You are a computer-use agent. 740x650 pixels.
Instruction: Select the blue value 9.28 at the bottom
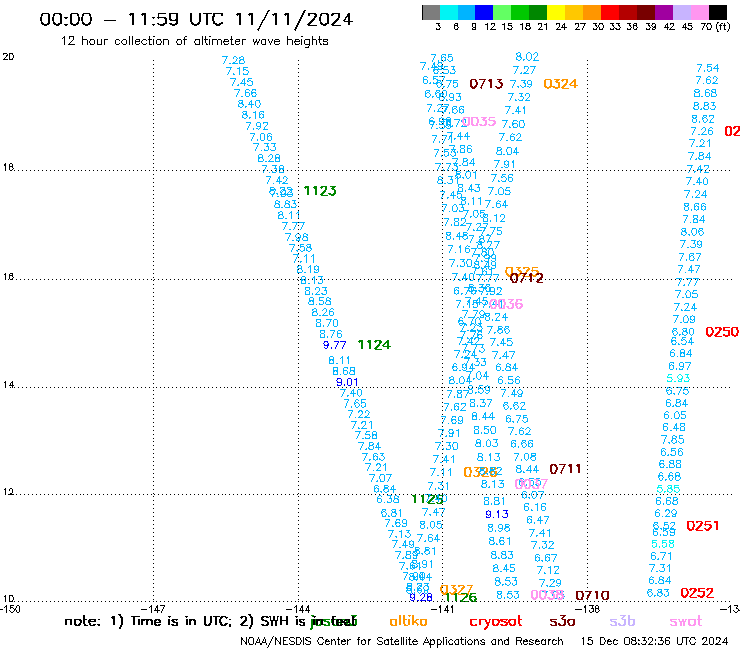click(x=421, y=597)
